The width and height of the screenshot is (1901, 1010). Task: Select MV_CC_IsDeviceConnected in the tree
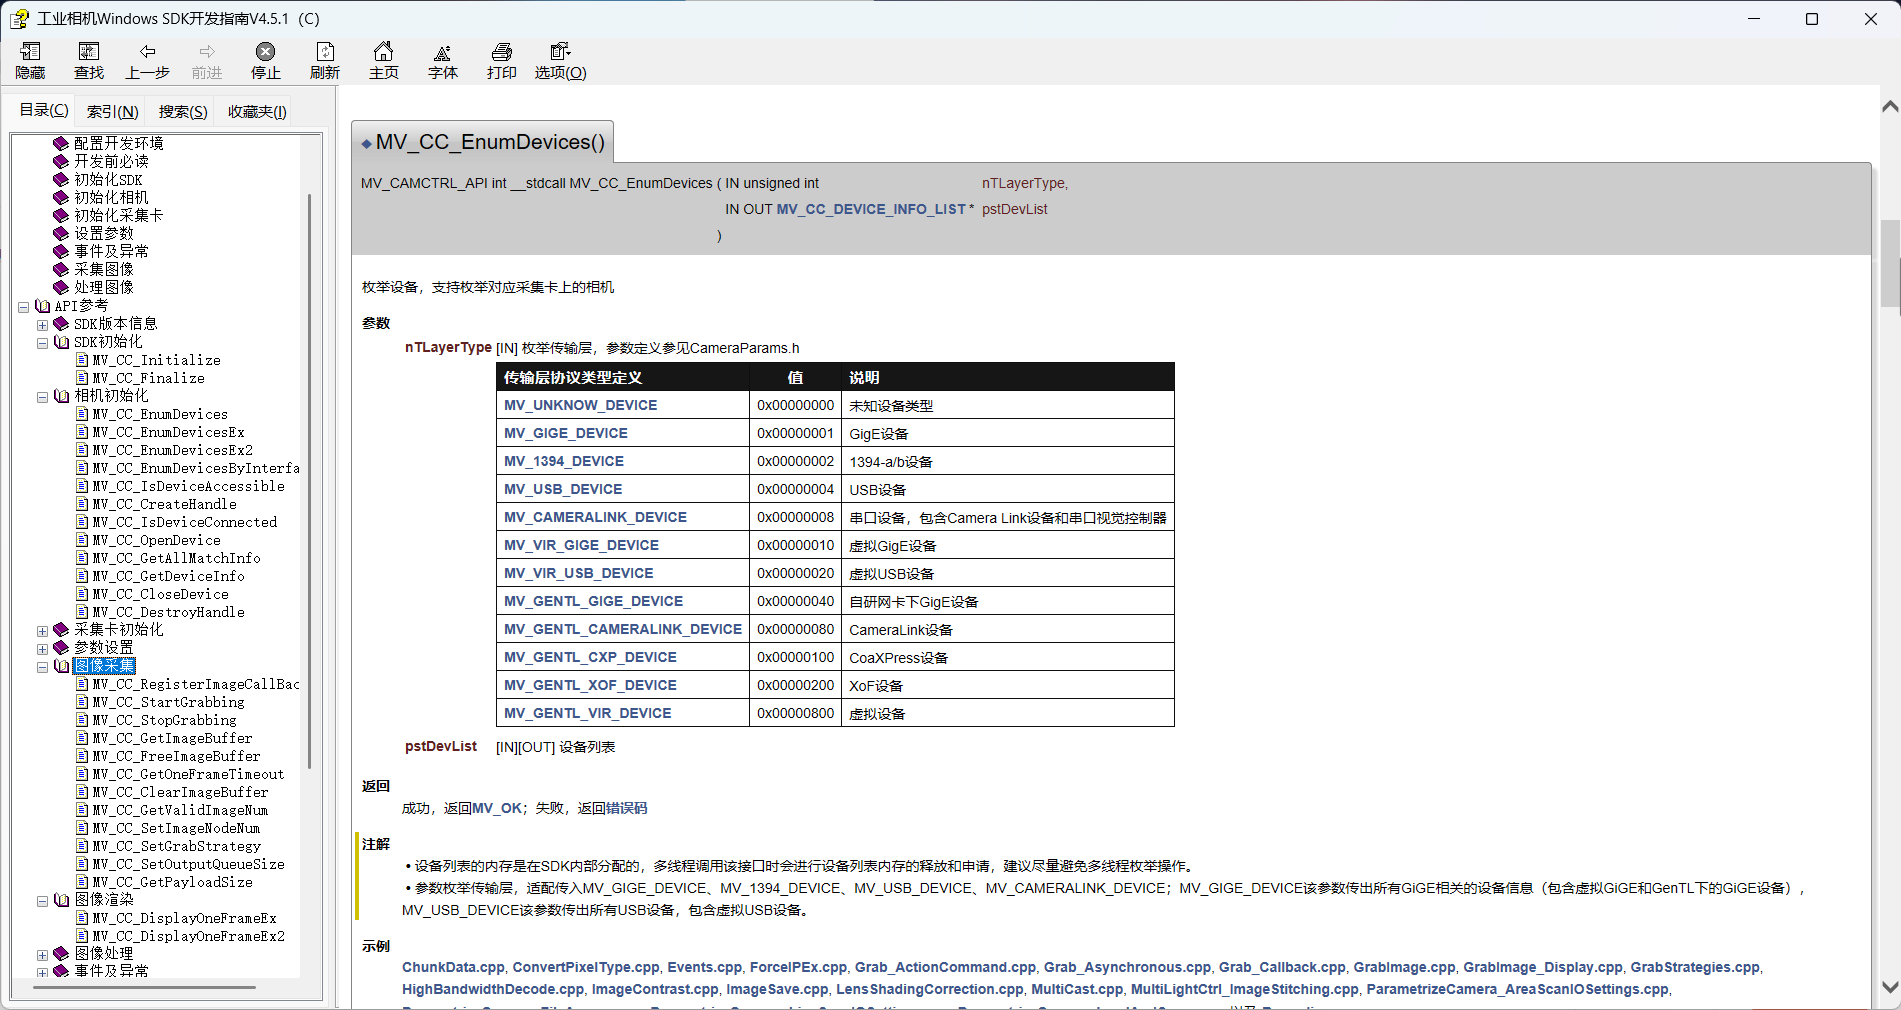pyautogui.click(x=184, y=522)
